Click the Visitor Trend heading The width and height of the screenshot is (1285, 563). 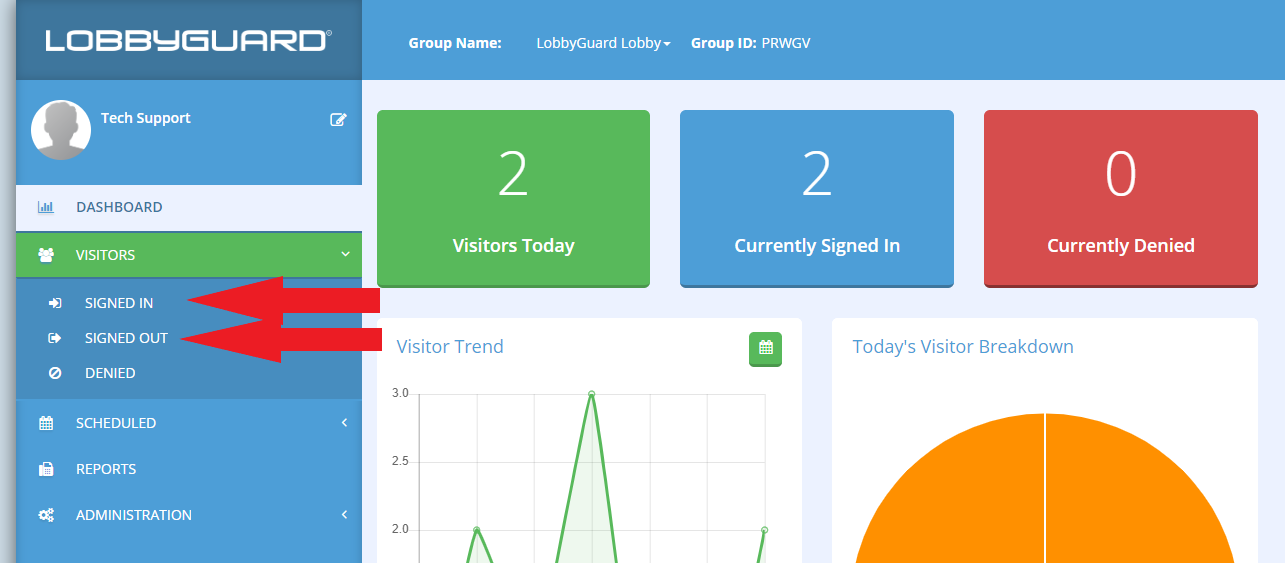point(450,347)
